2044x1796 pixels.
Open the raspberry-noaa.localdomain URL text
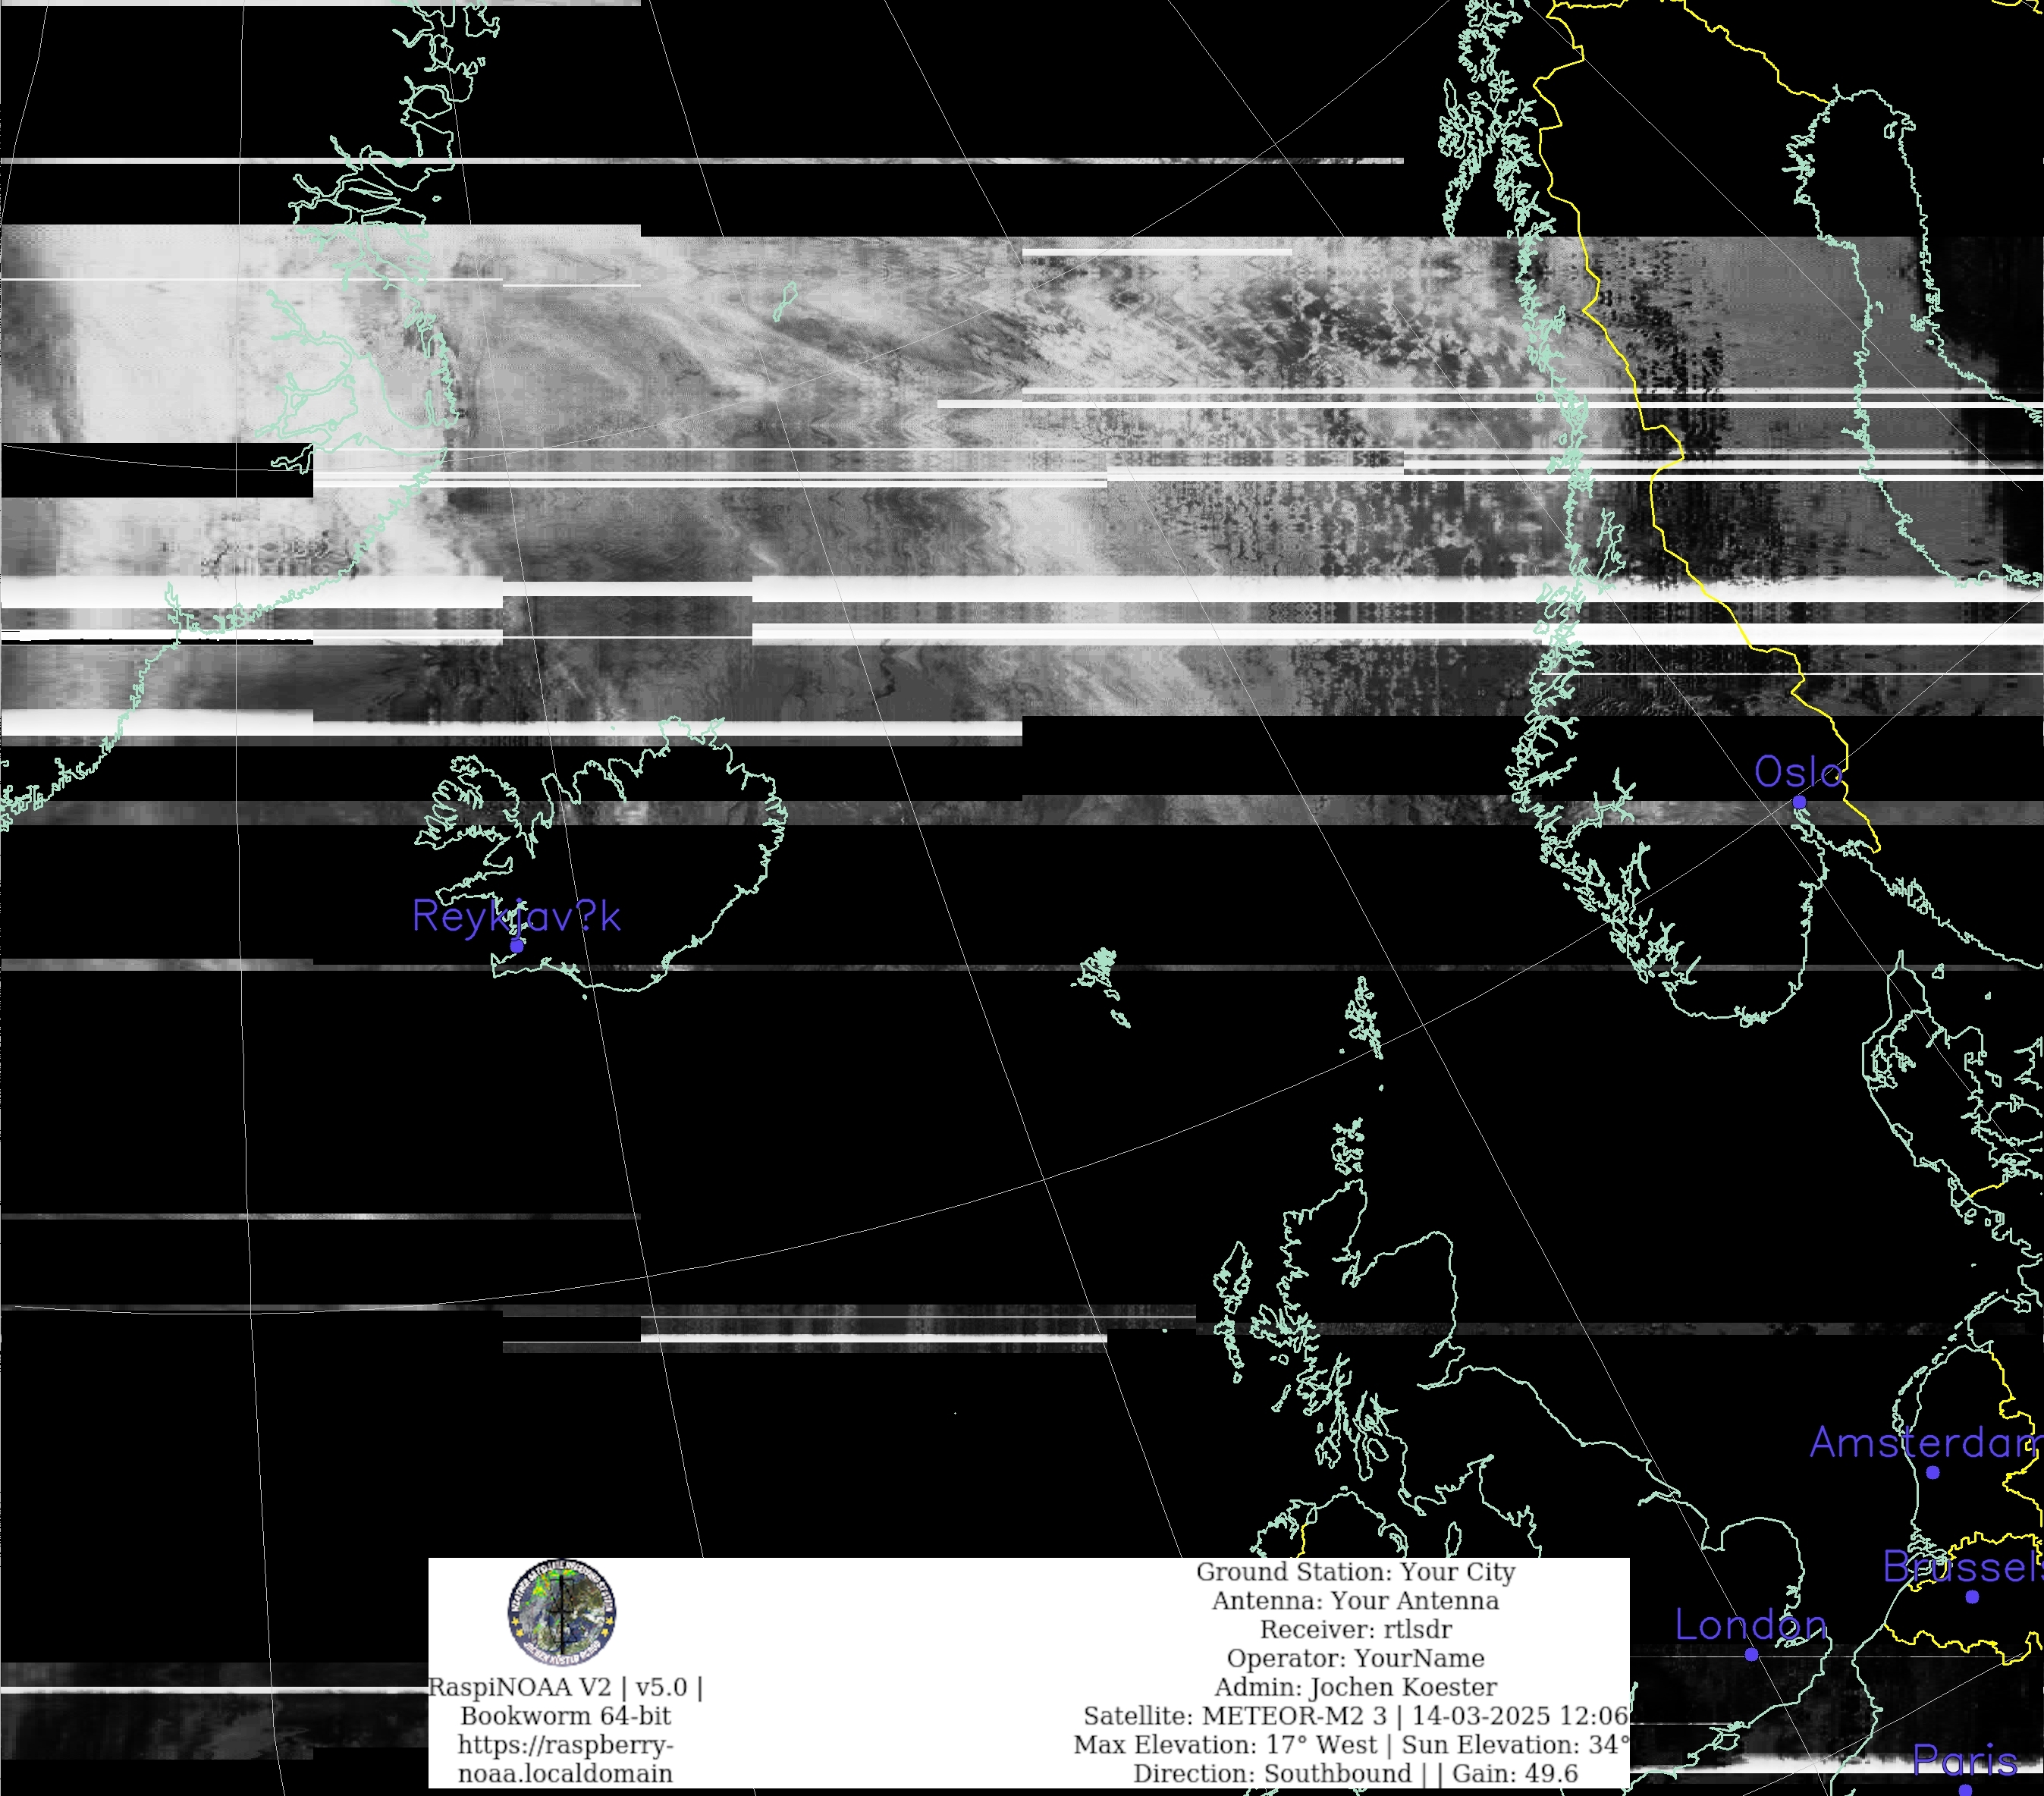[x=565, y=1759]
